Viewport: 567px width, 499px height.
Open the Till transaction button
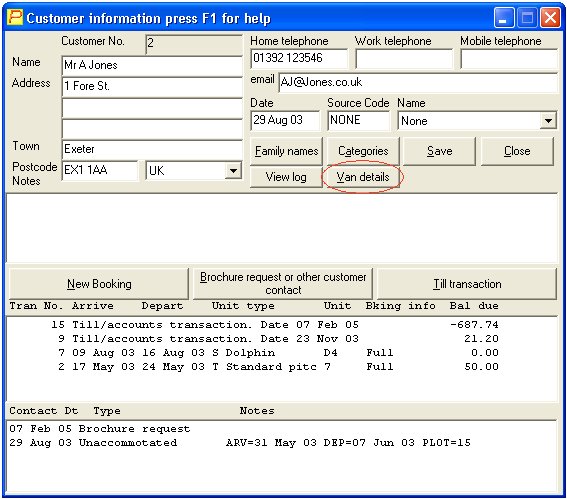pos(467,284)
